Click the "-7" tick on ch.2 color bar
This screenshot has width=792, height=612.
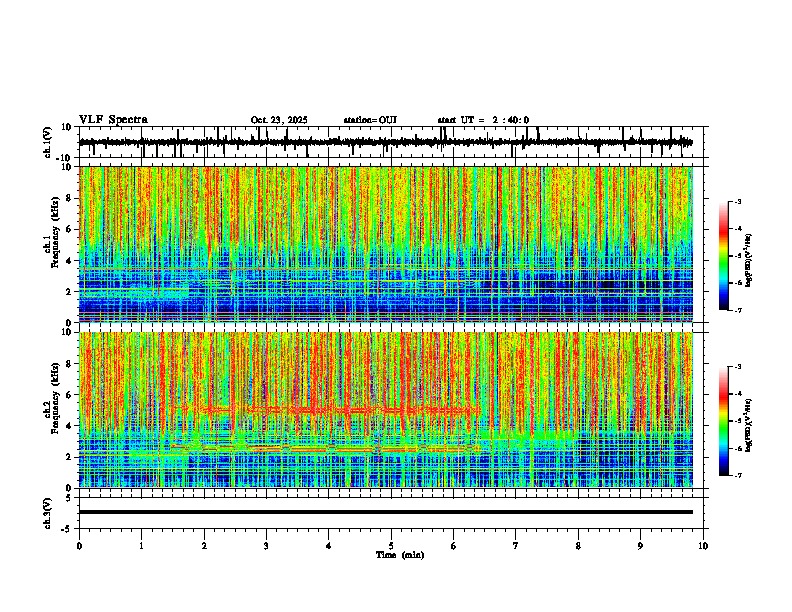tap(737, 475)
